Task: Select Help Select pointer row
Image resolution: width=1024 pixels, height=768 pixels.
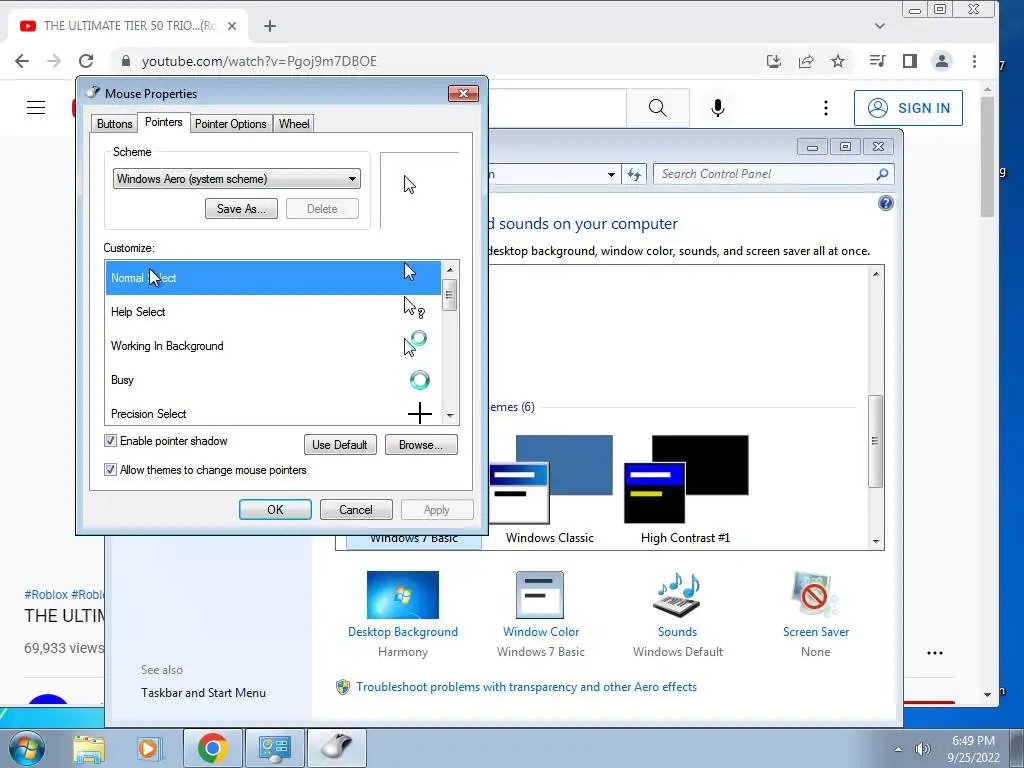Action: point(273,312)
